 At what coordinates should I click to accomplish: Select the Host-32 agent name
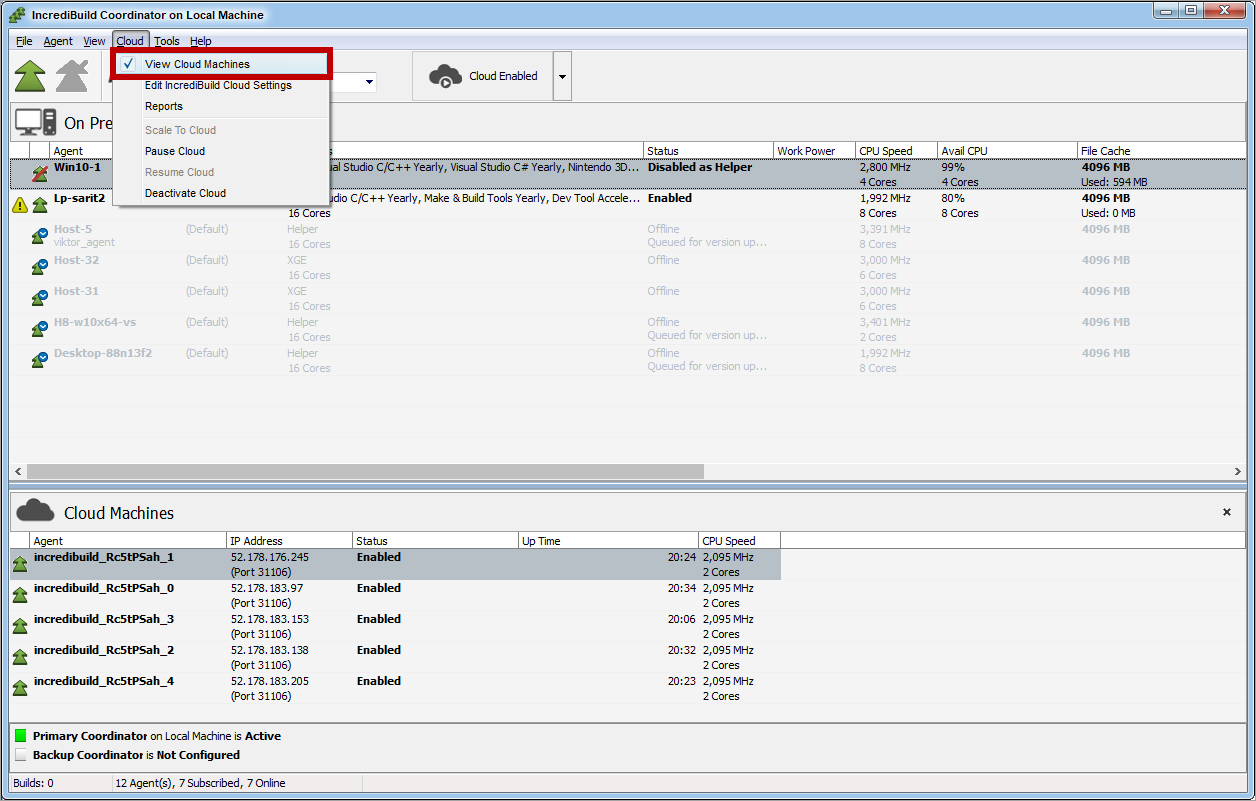[x=76, y=260]
